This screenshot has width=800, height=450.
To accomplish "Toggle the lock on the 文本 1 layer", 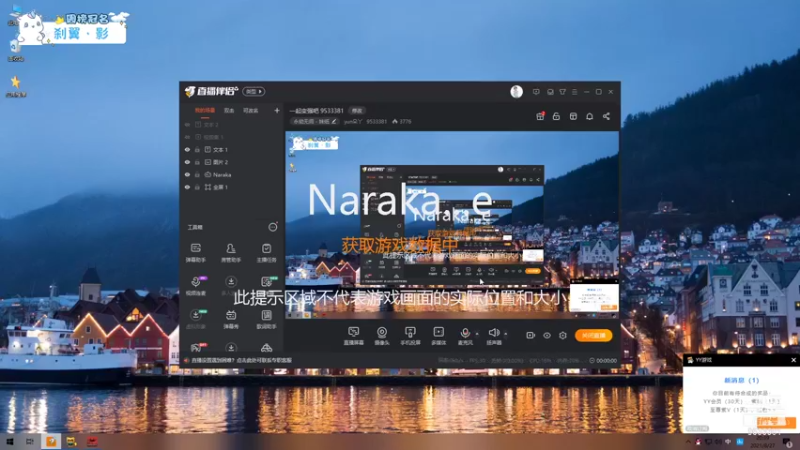I will (x=197, y=149).
